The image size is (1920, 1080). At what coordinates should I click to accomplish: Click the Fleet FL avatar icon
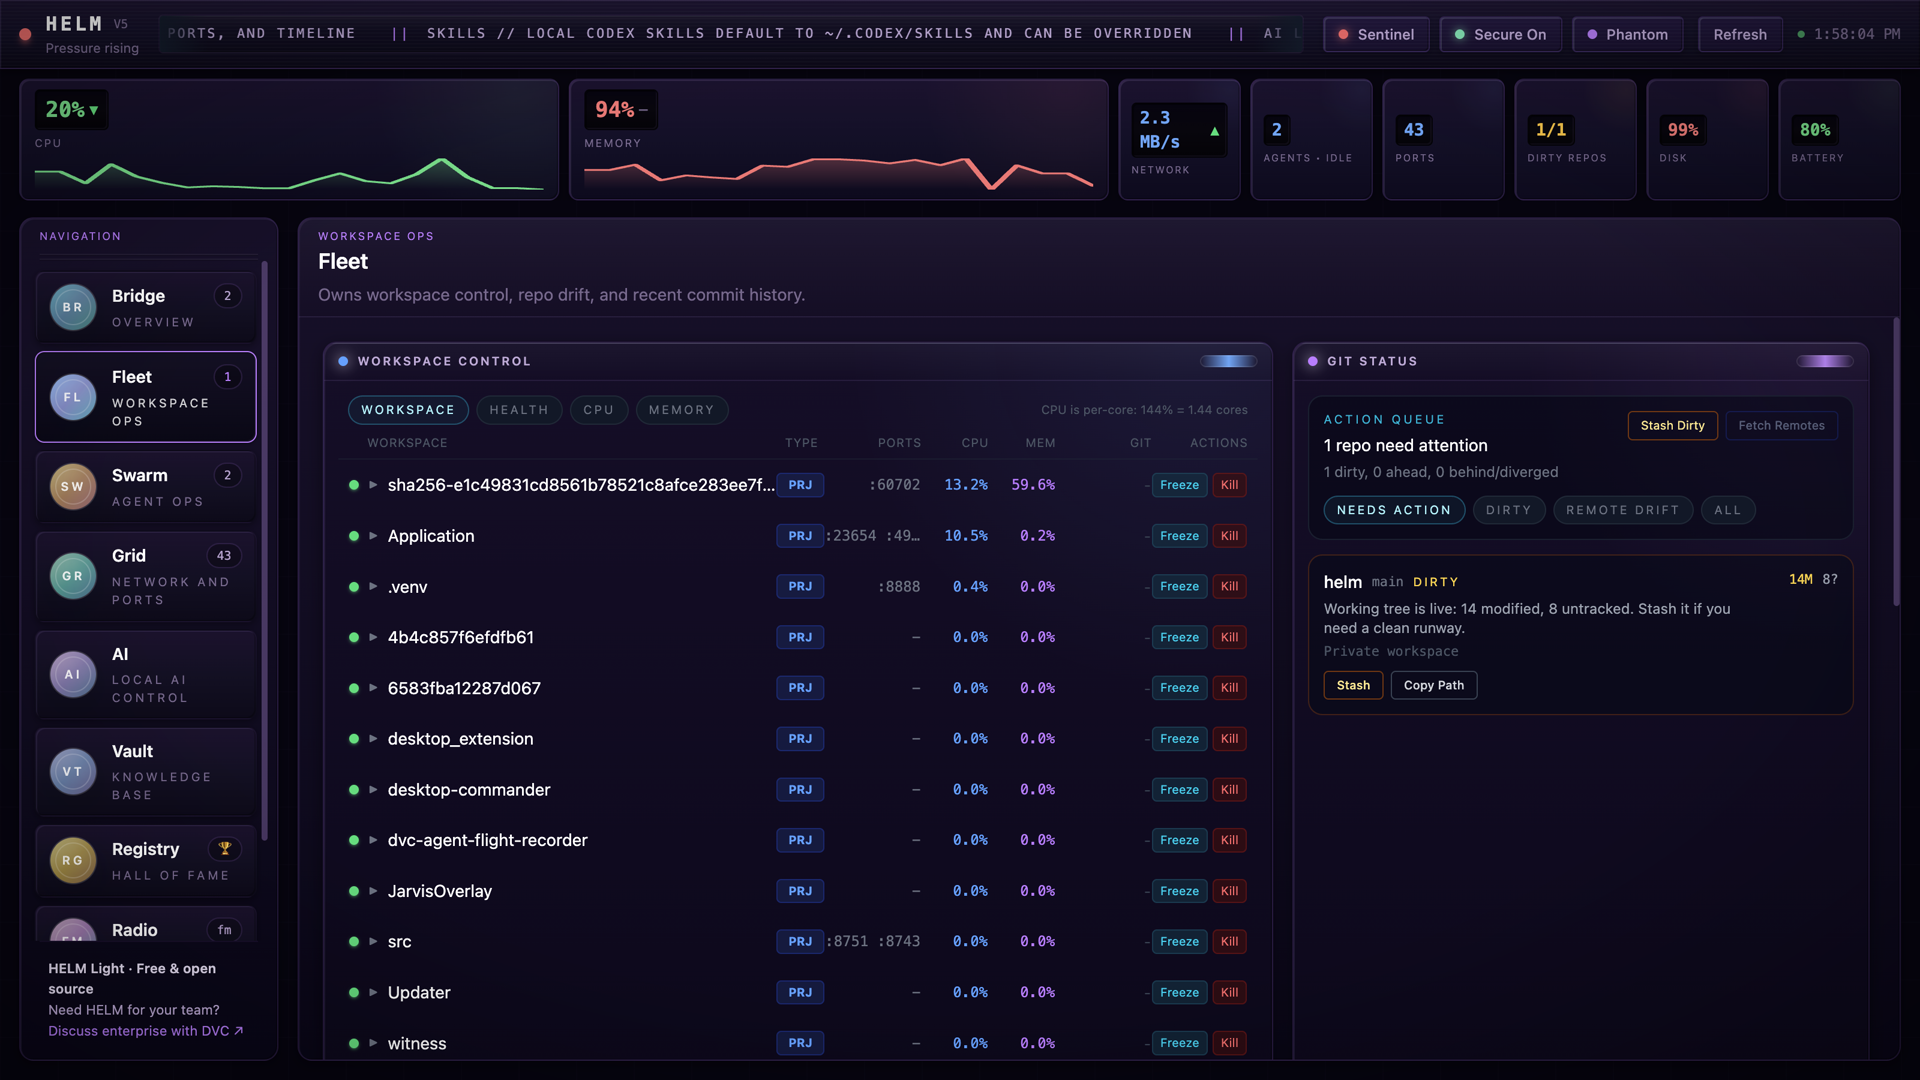[x=73, y=397]
